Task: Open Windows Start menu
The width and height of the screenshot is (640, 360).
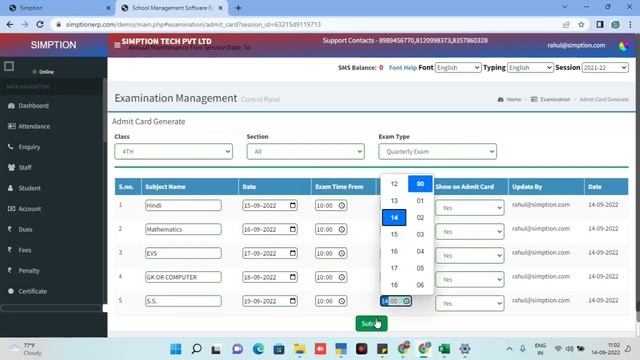Action: coord(176,349)
